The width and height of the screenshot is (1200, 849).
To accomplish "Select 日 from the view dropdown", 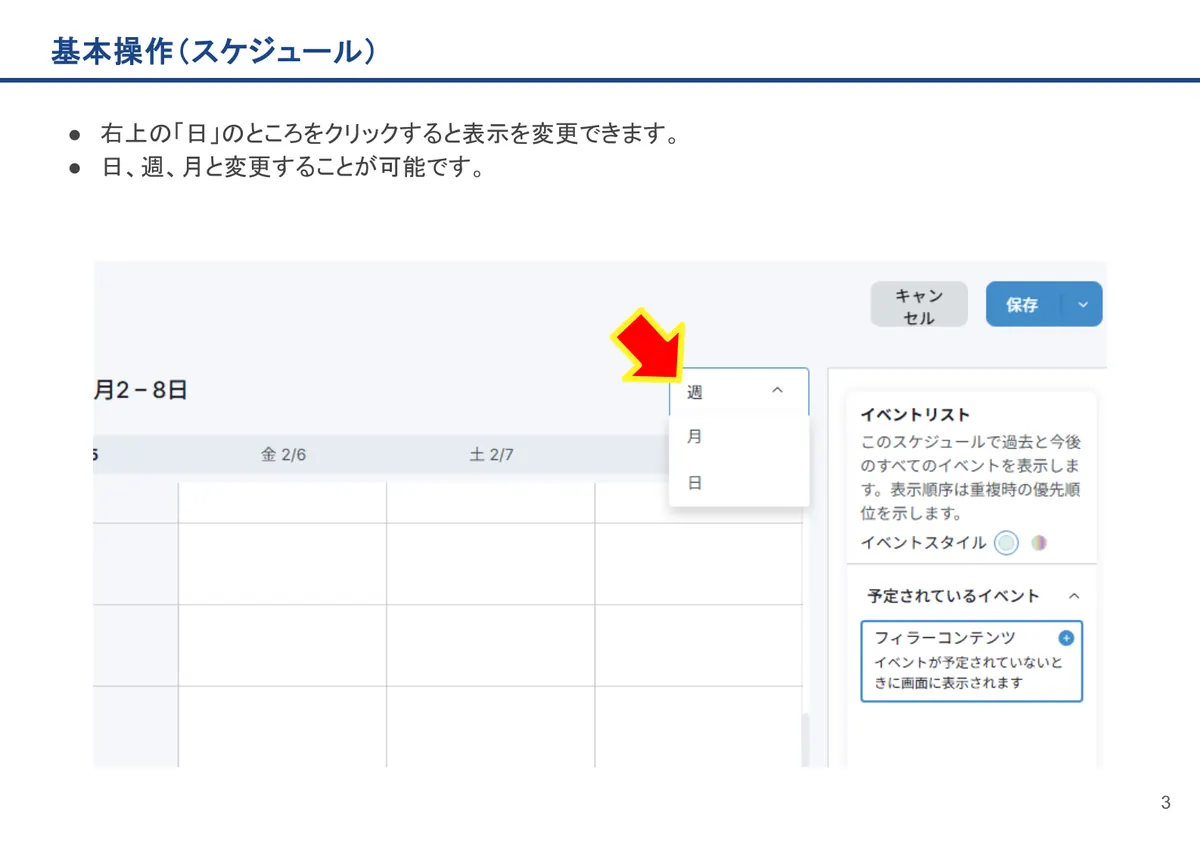I will [738, 483].
